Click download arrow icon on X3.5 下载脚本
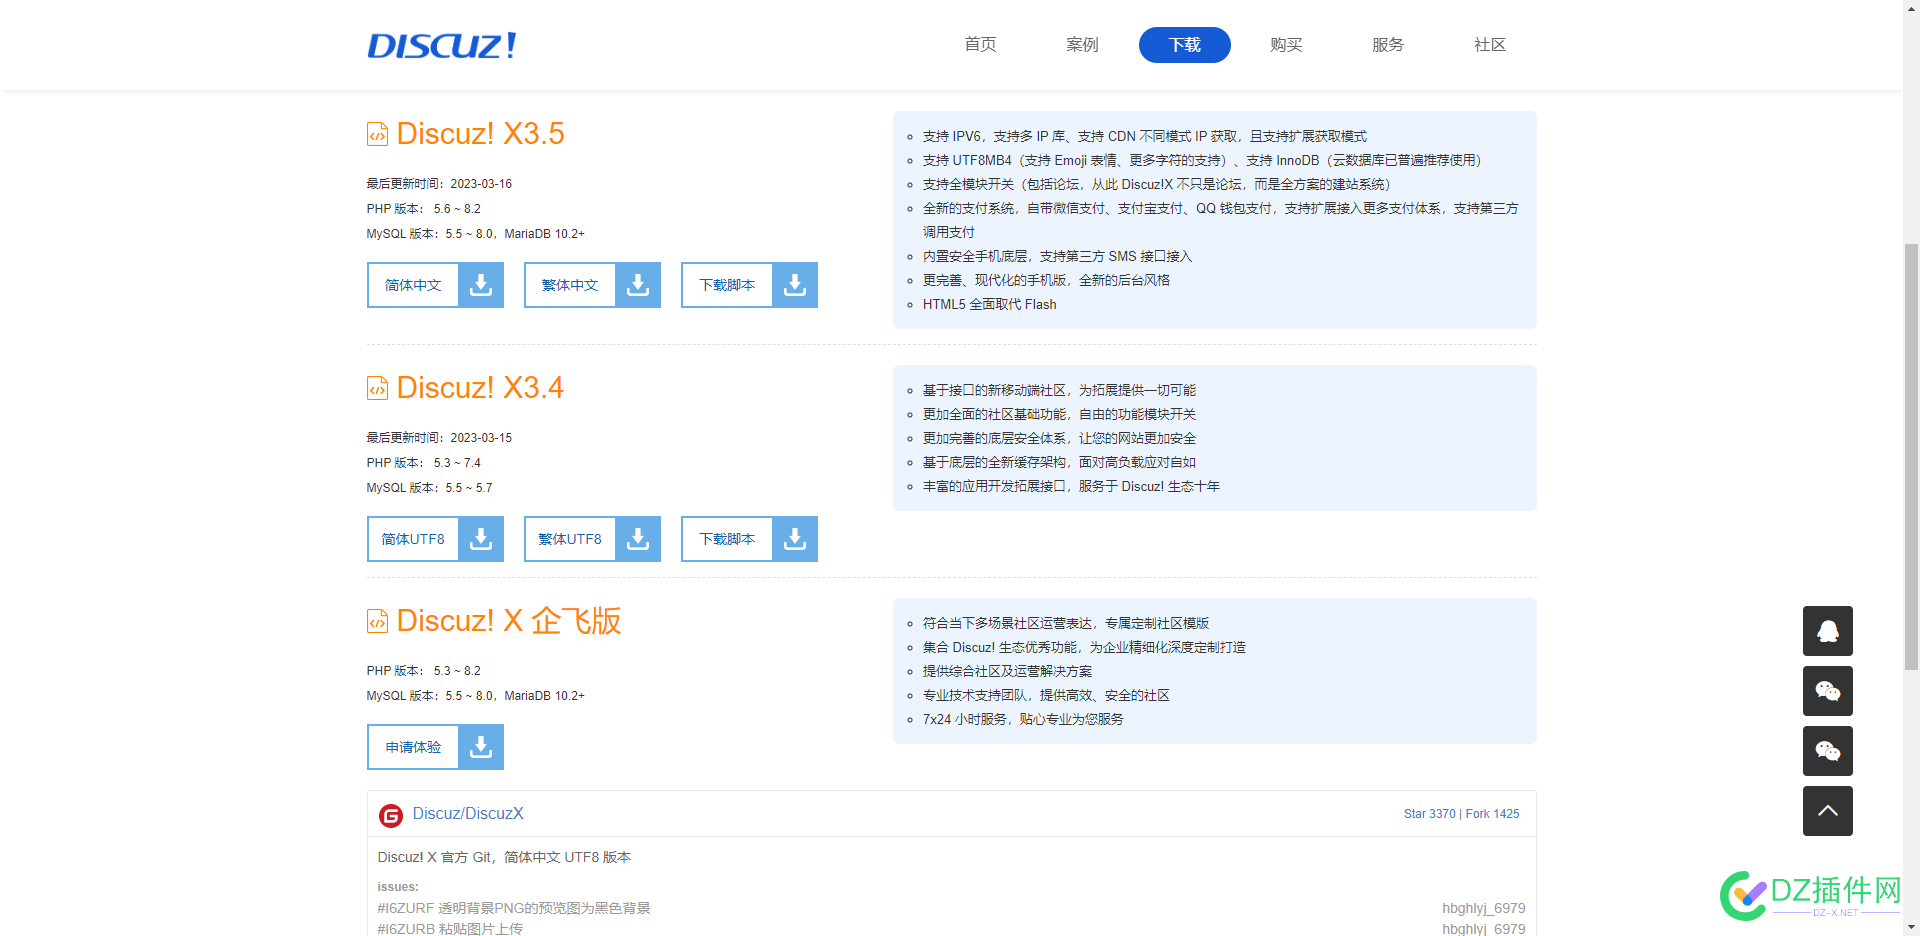Viewport: 1920px width, 936px height. [795, 285]
